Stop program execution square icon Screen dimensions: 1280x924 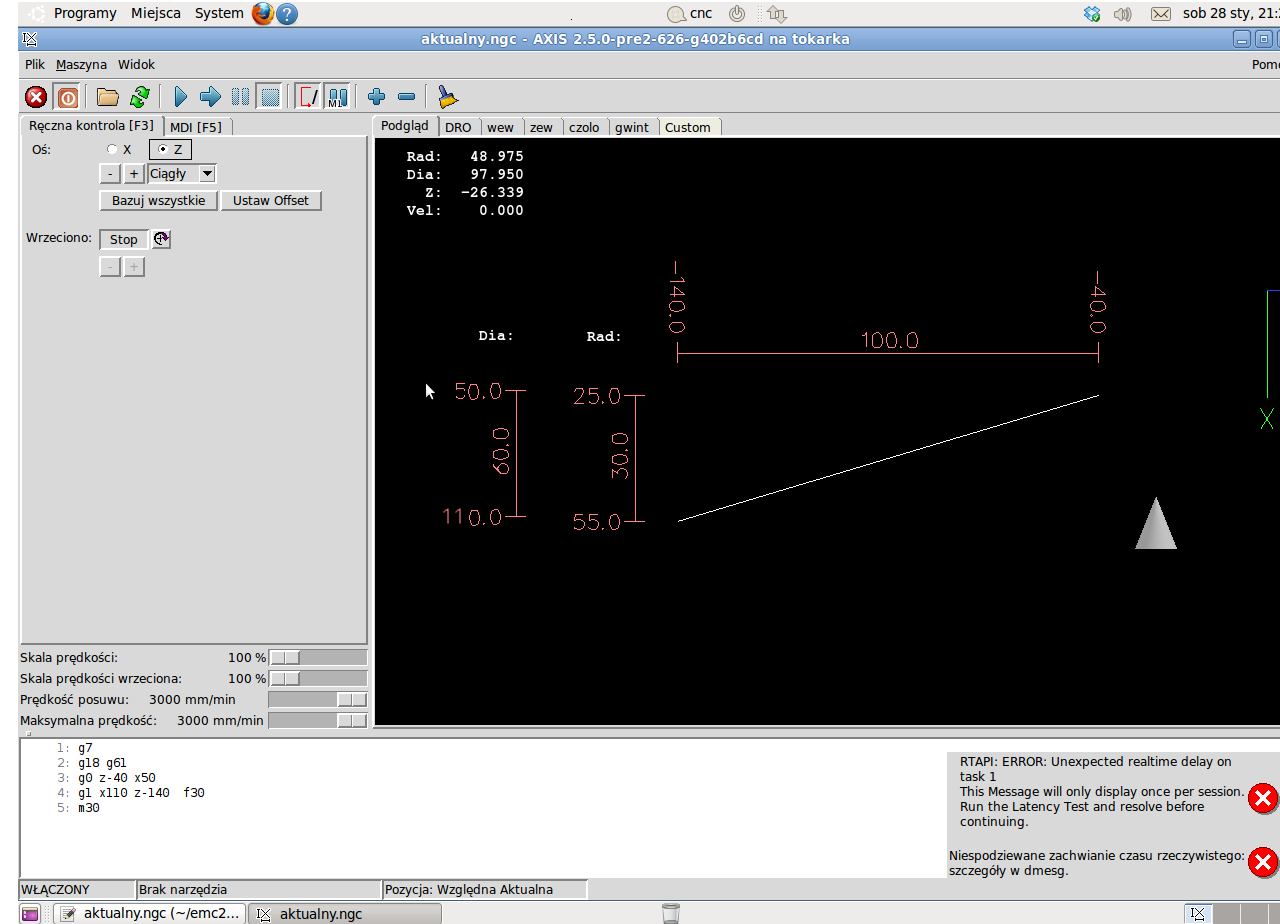(269, 97)
